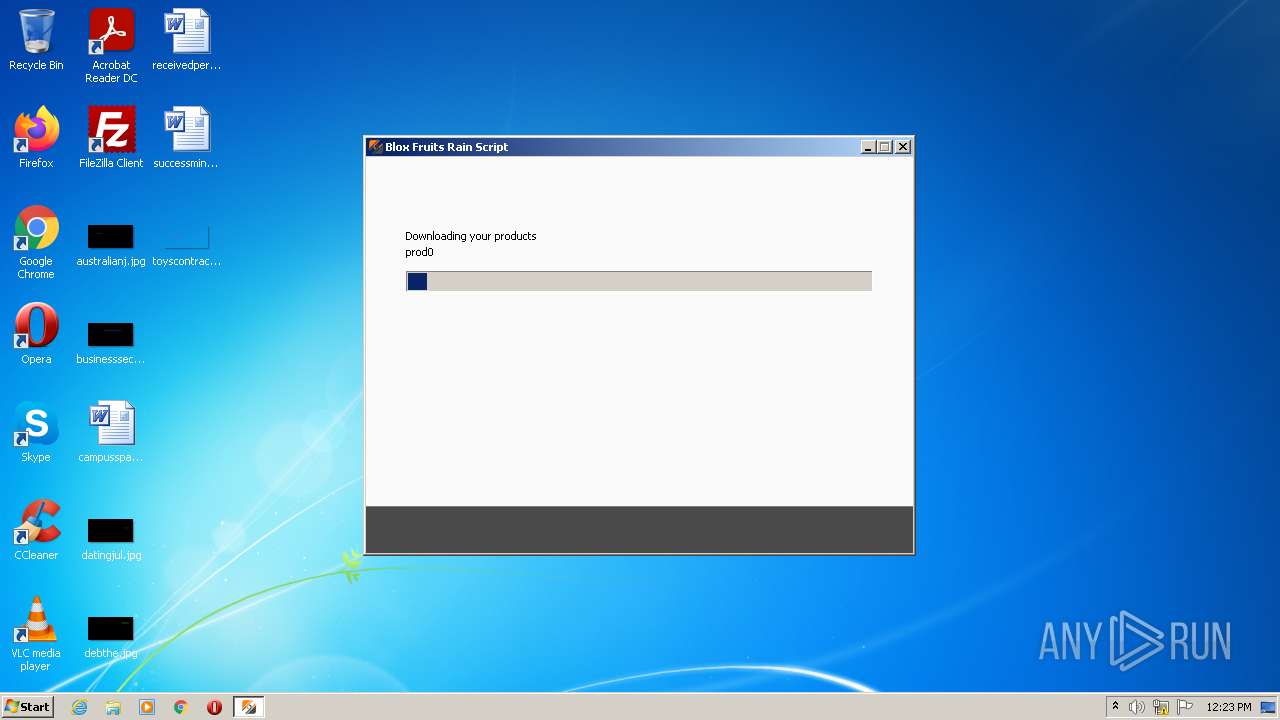The image size is (1280, 720).
Task: Select the toyscontrac file on desktop
Action: click(186, 245)
